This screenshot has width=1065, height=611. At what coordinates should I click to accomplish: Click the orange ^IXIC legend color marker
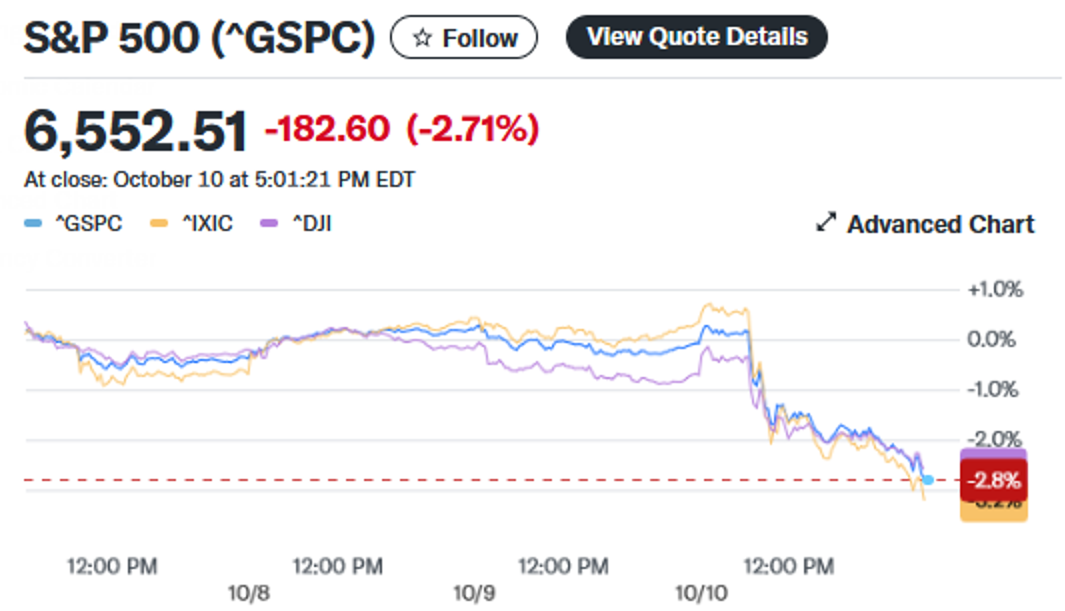tap(158, 224)
